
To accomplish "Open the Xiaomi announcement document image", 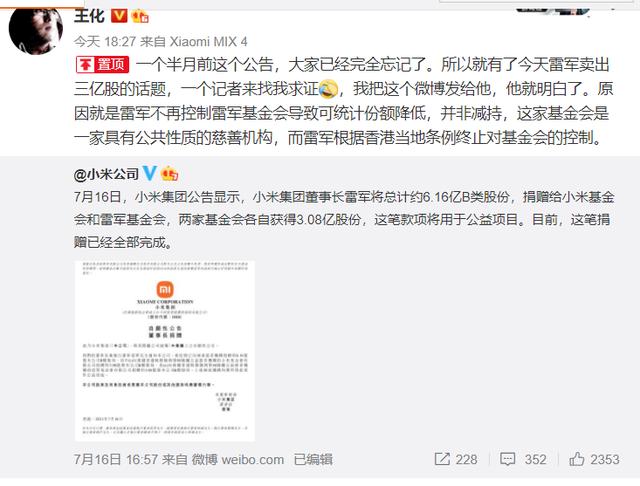I will [165, 351].
